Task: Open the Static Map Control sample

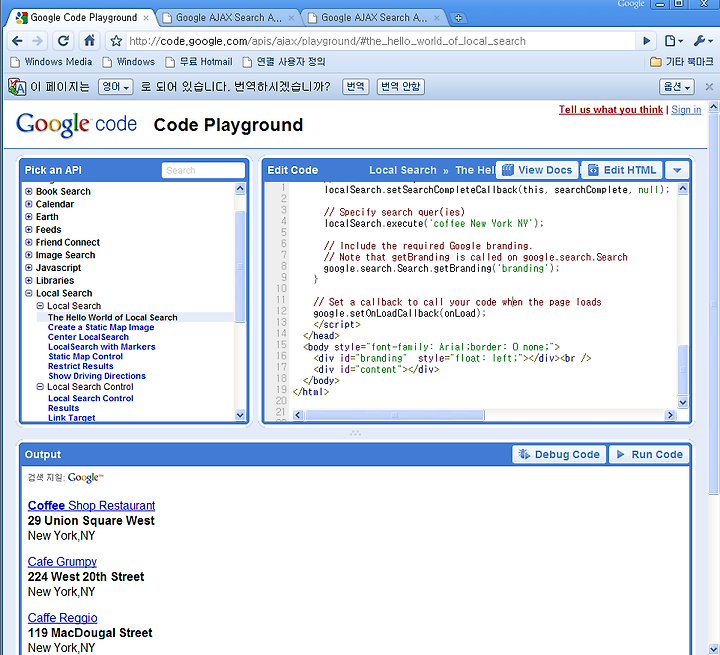Action: [x=85, y=356]
